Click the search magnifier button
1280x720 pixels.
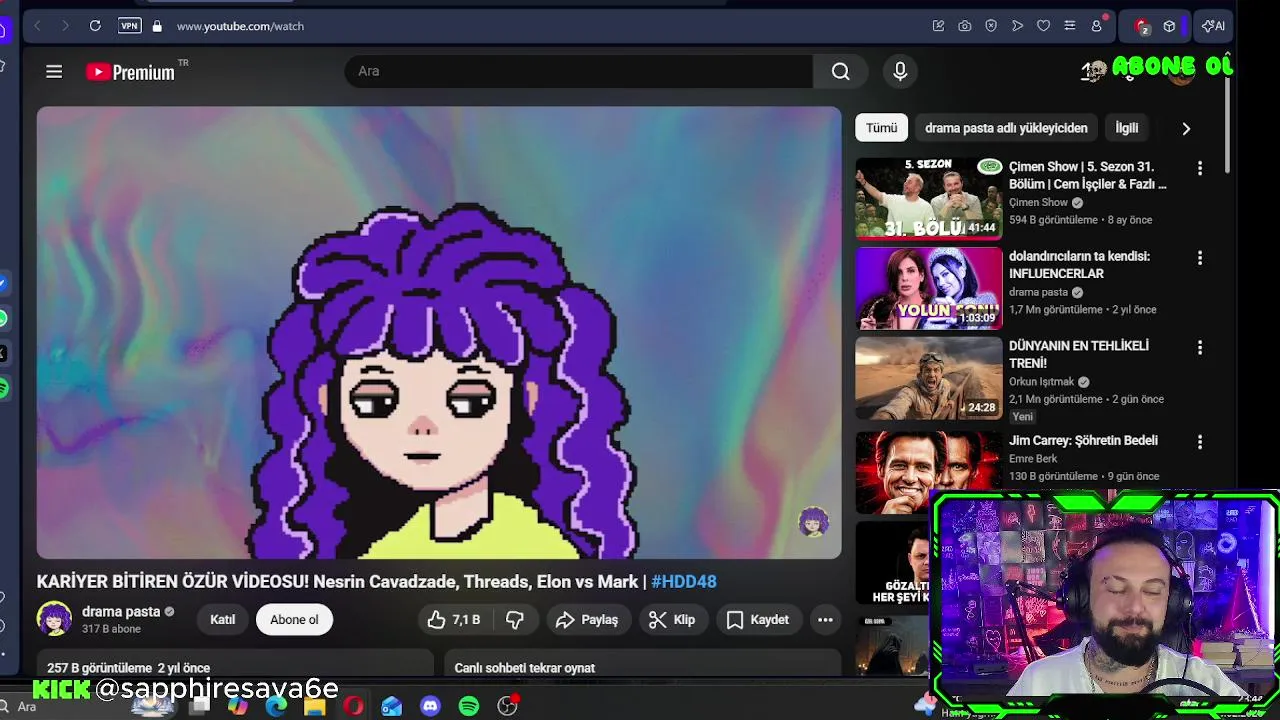click(841, 71)
